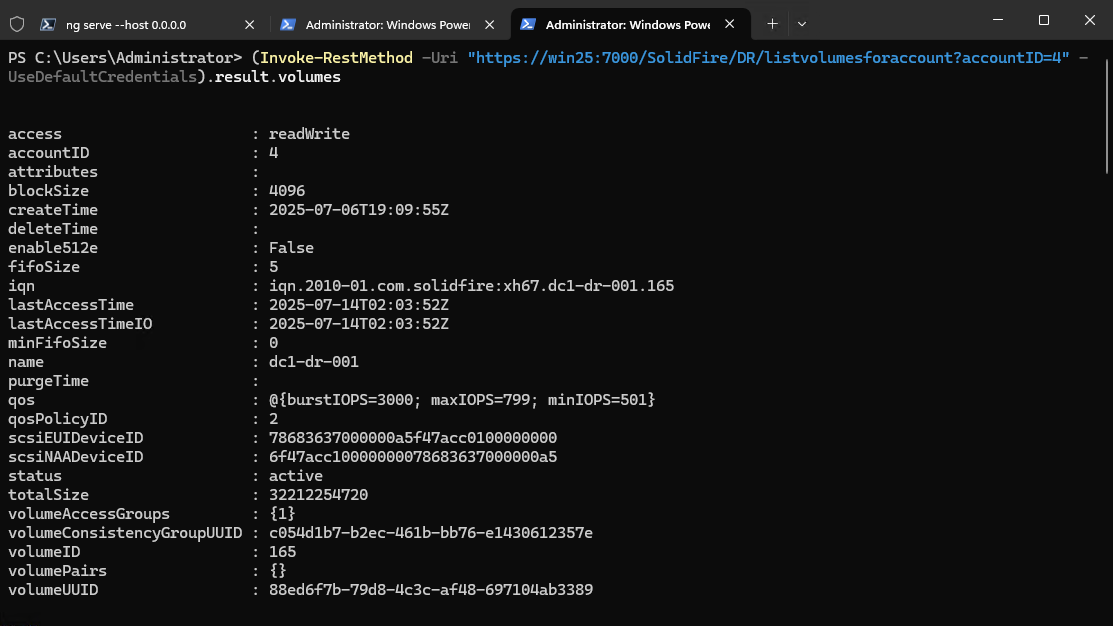
Task: Click the status value 'active'
Action: click(295, 476)
